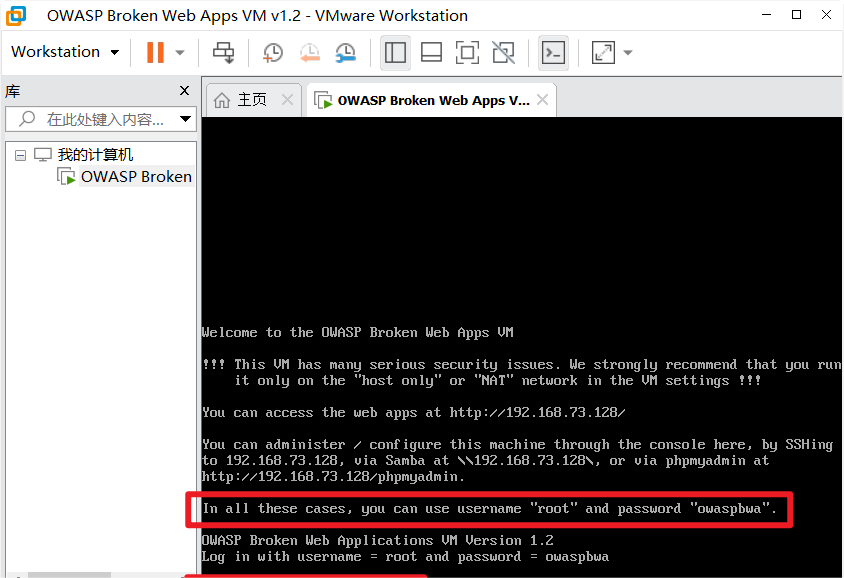Image resolution: width=844 pixels, height=578 pixels.
Task: Take a snapshot of this VM
Action: 273,52
